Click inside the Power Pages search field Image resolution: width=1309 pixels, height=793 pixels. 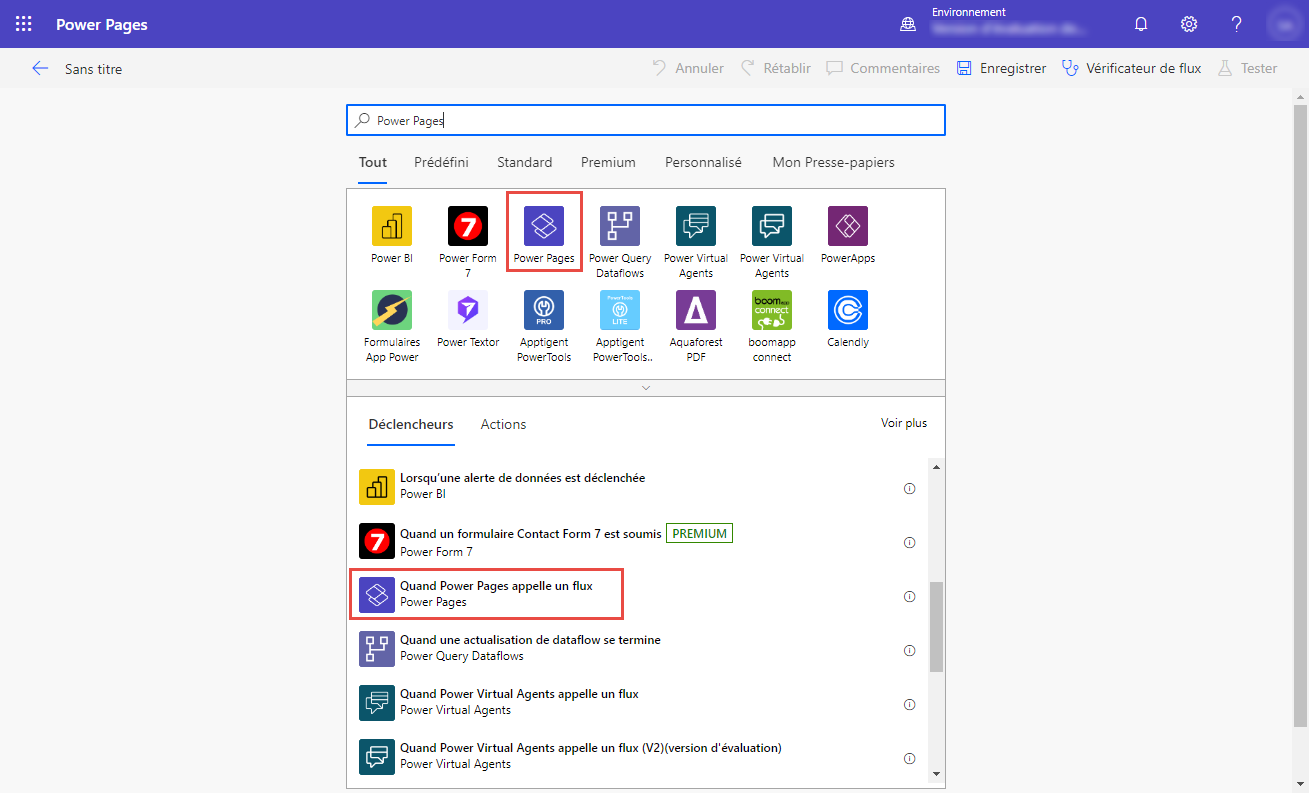[x=645, y=119]
